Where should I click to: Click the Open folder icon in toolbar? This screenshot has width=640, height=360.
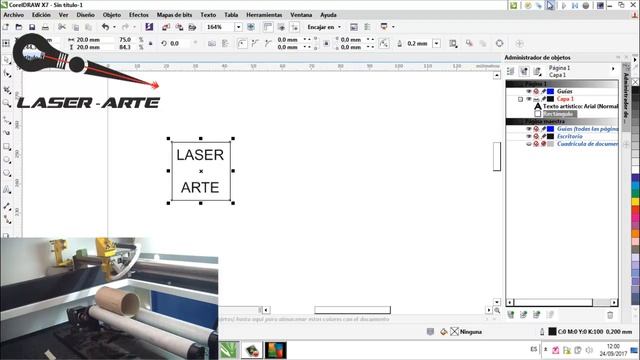point(19,27)
